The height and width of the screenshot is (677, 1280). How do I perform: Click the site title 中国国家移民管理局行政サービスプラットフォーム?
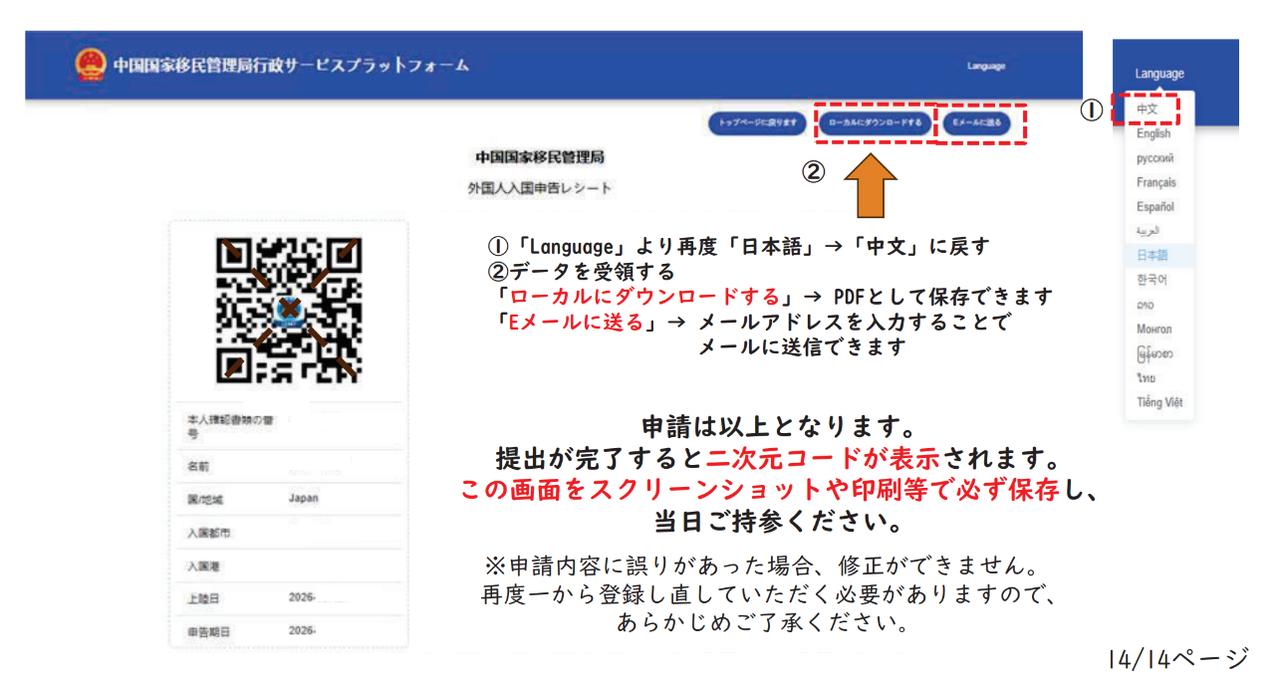291,67
